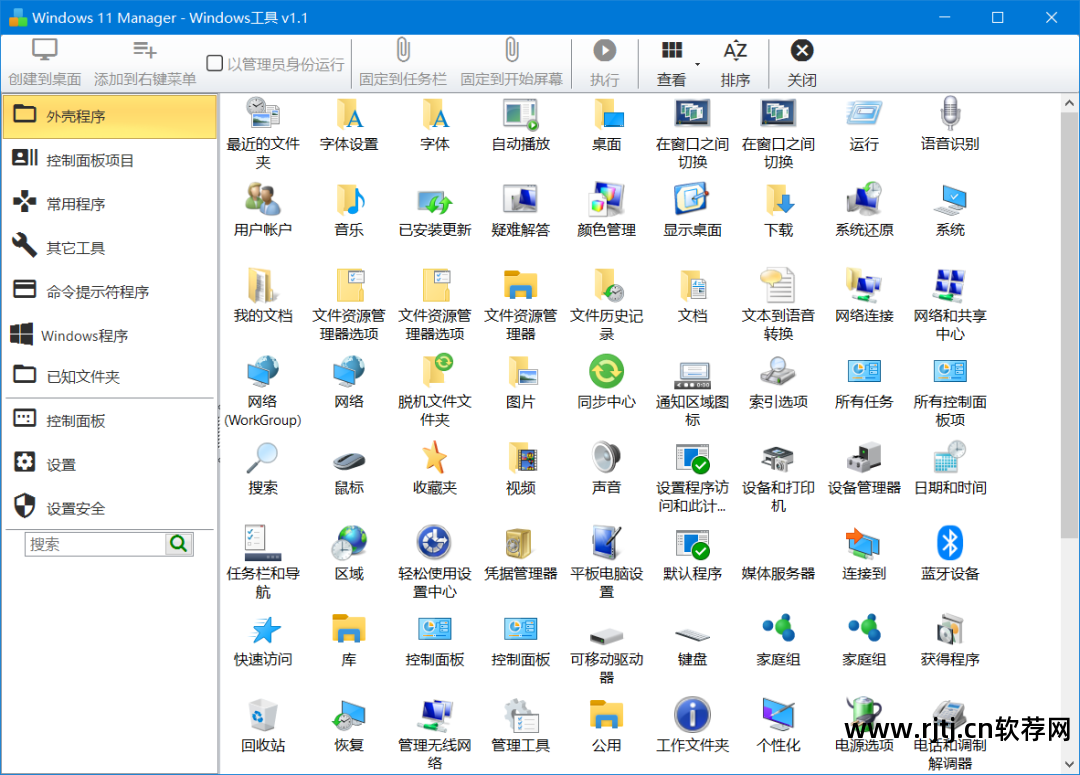Screen dimensions: 1080x775
Task: Click the 执行 execute button
Action: pos(604,60)
